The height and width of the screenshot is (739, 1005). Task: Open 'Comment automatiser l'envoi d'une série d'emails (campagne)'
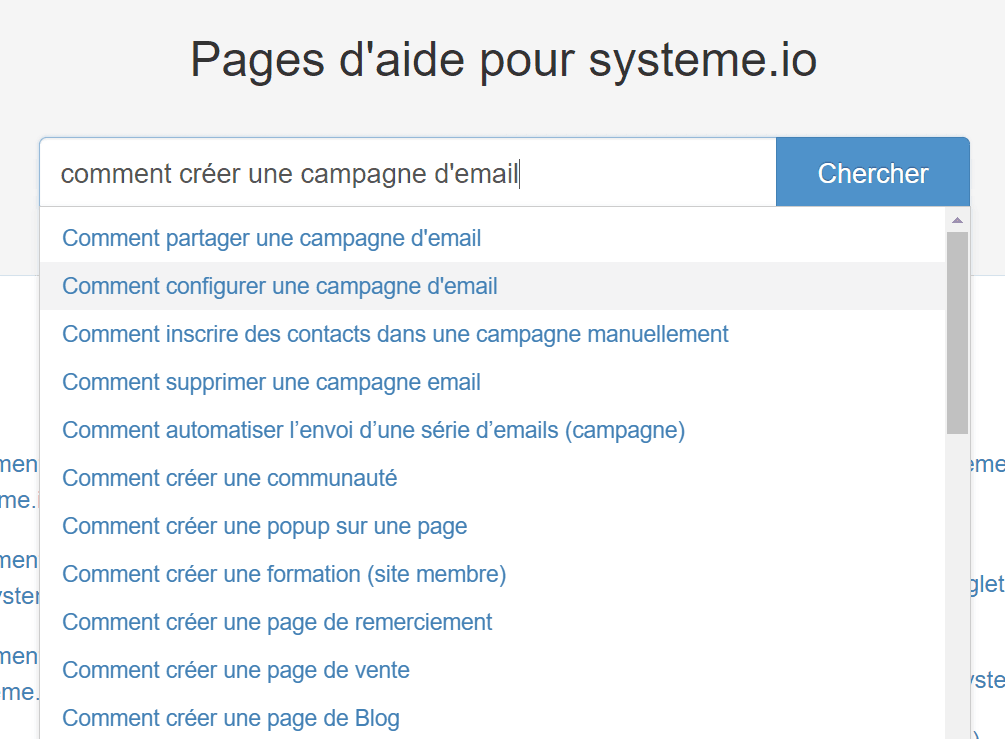492,430
